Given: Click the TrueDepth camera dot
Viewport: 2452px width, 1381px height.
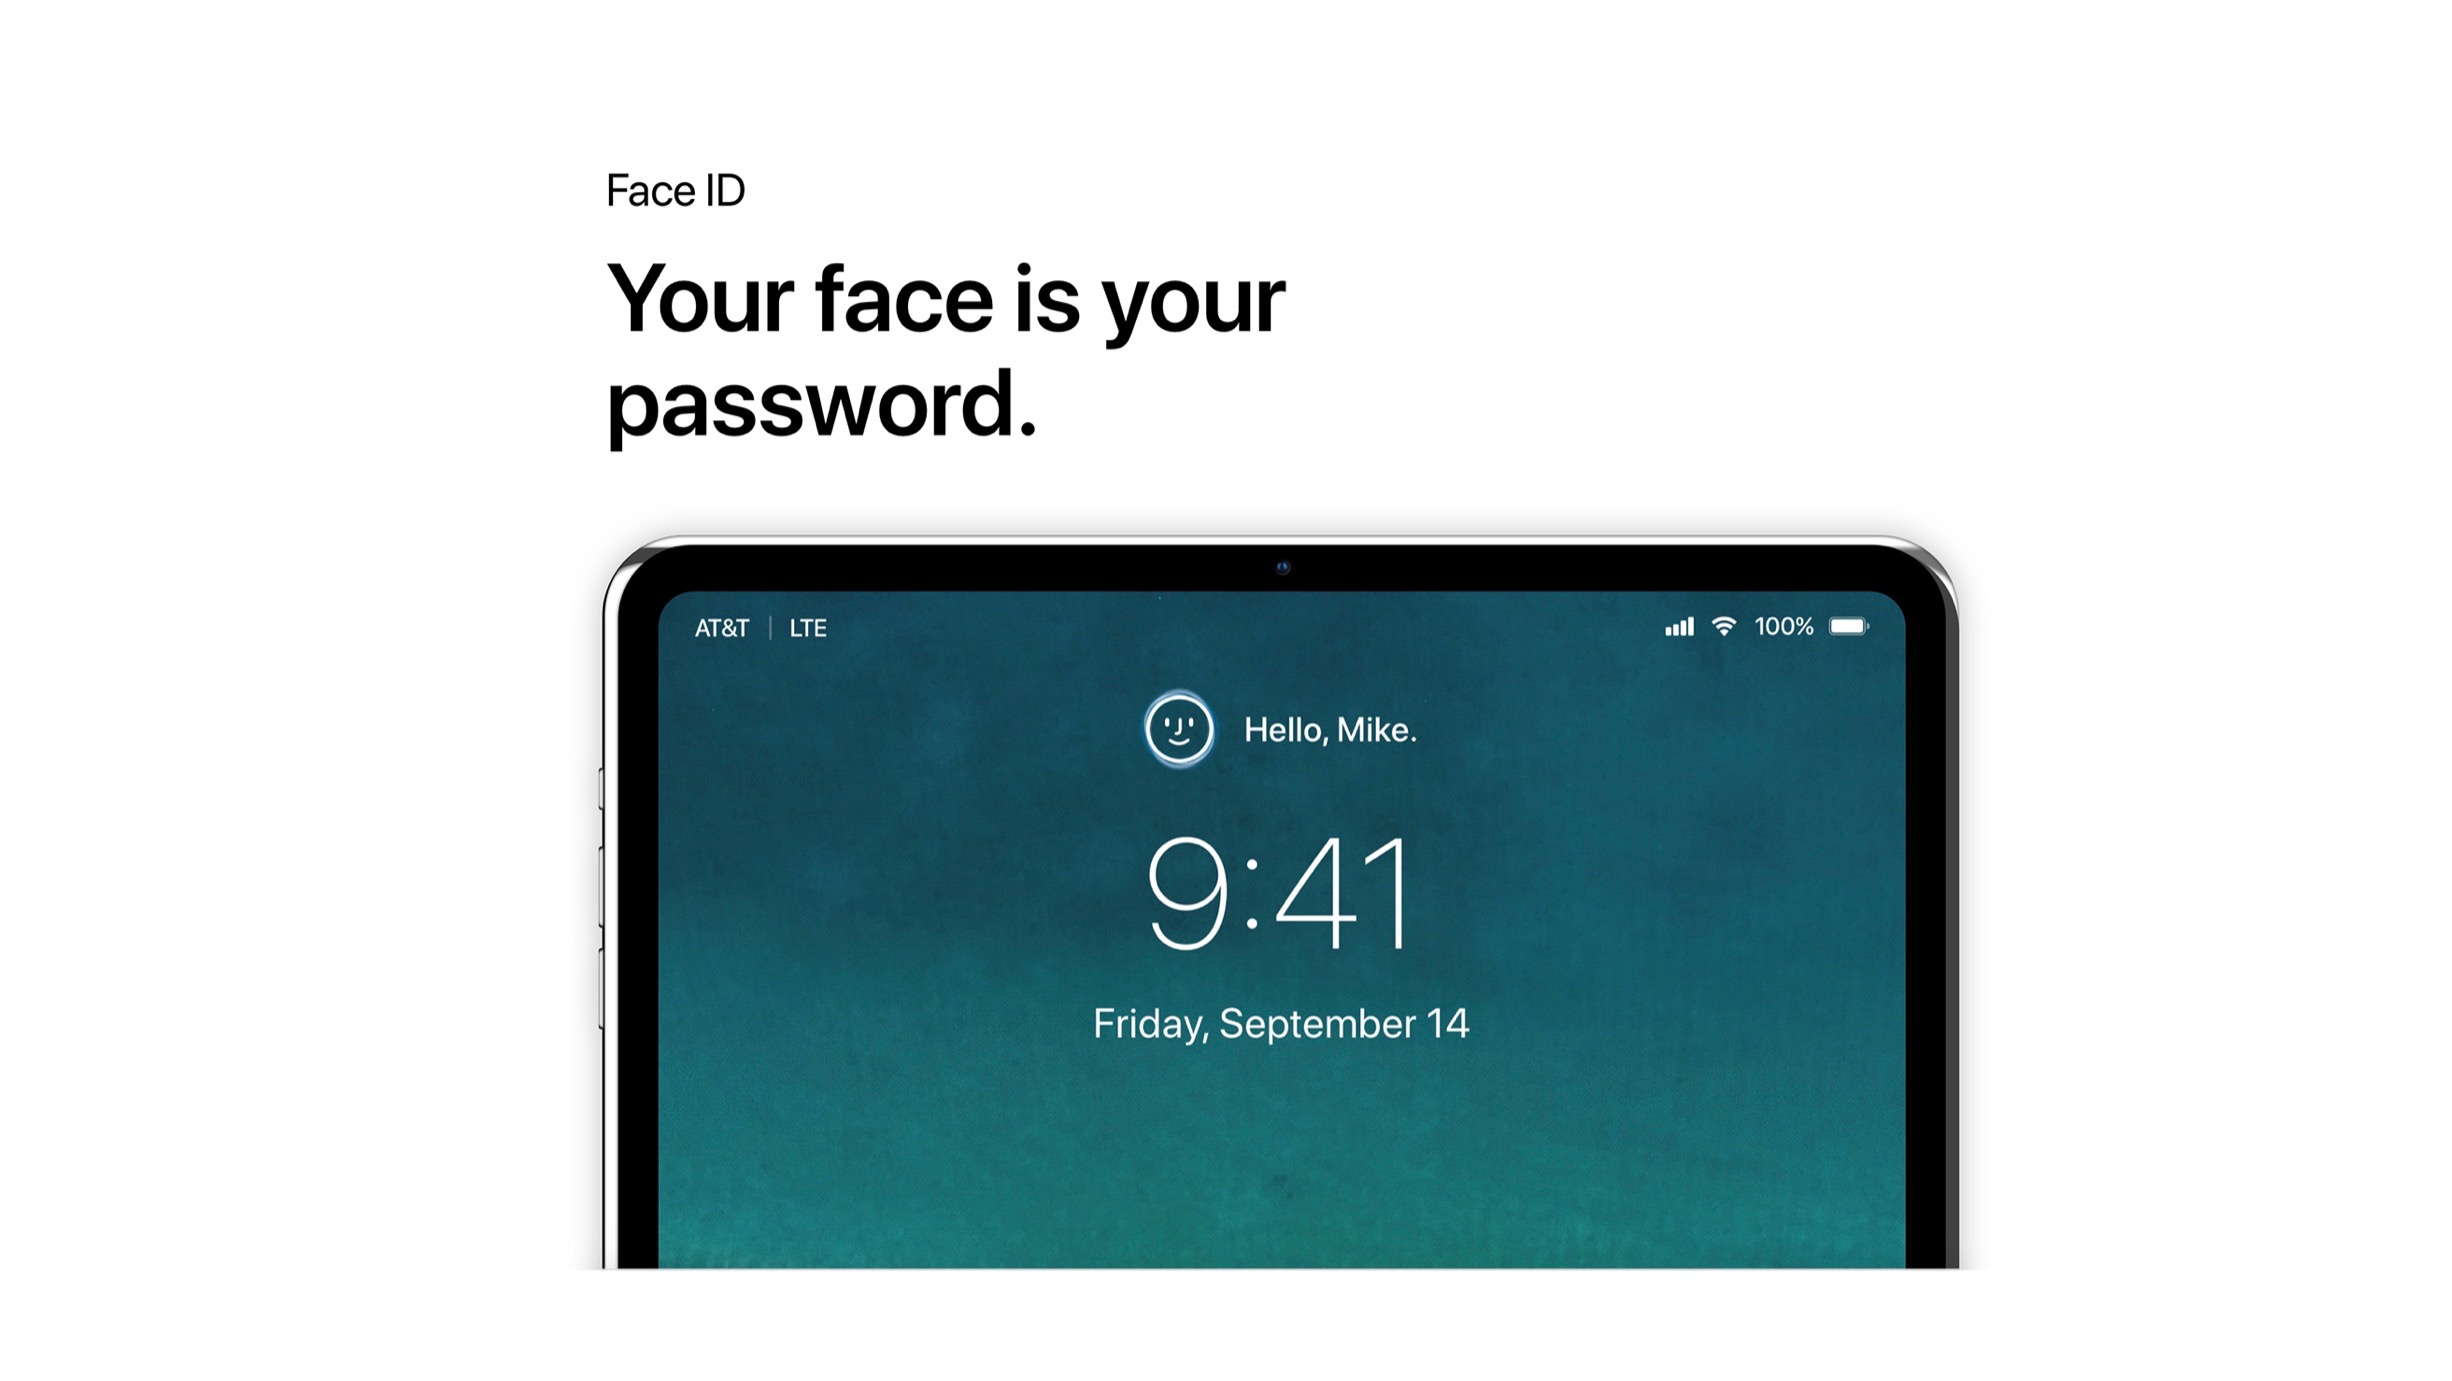Looking at the screenshot, I should [1283, 566].
